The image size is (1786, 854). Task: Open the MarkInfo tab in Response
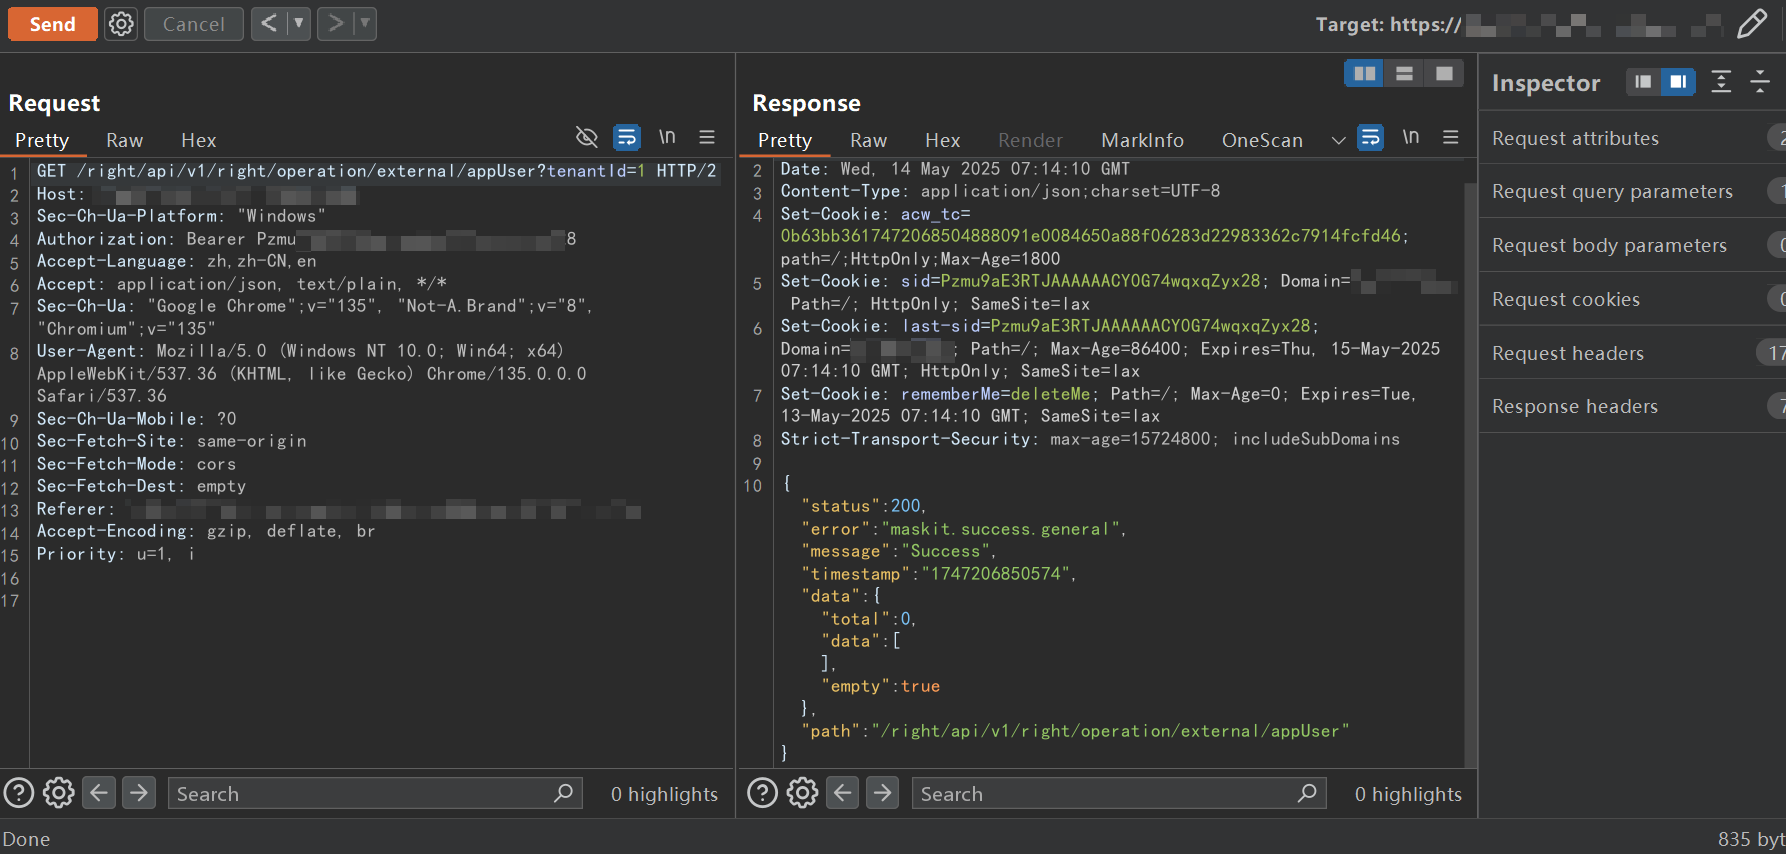[1142, 141]
